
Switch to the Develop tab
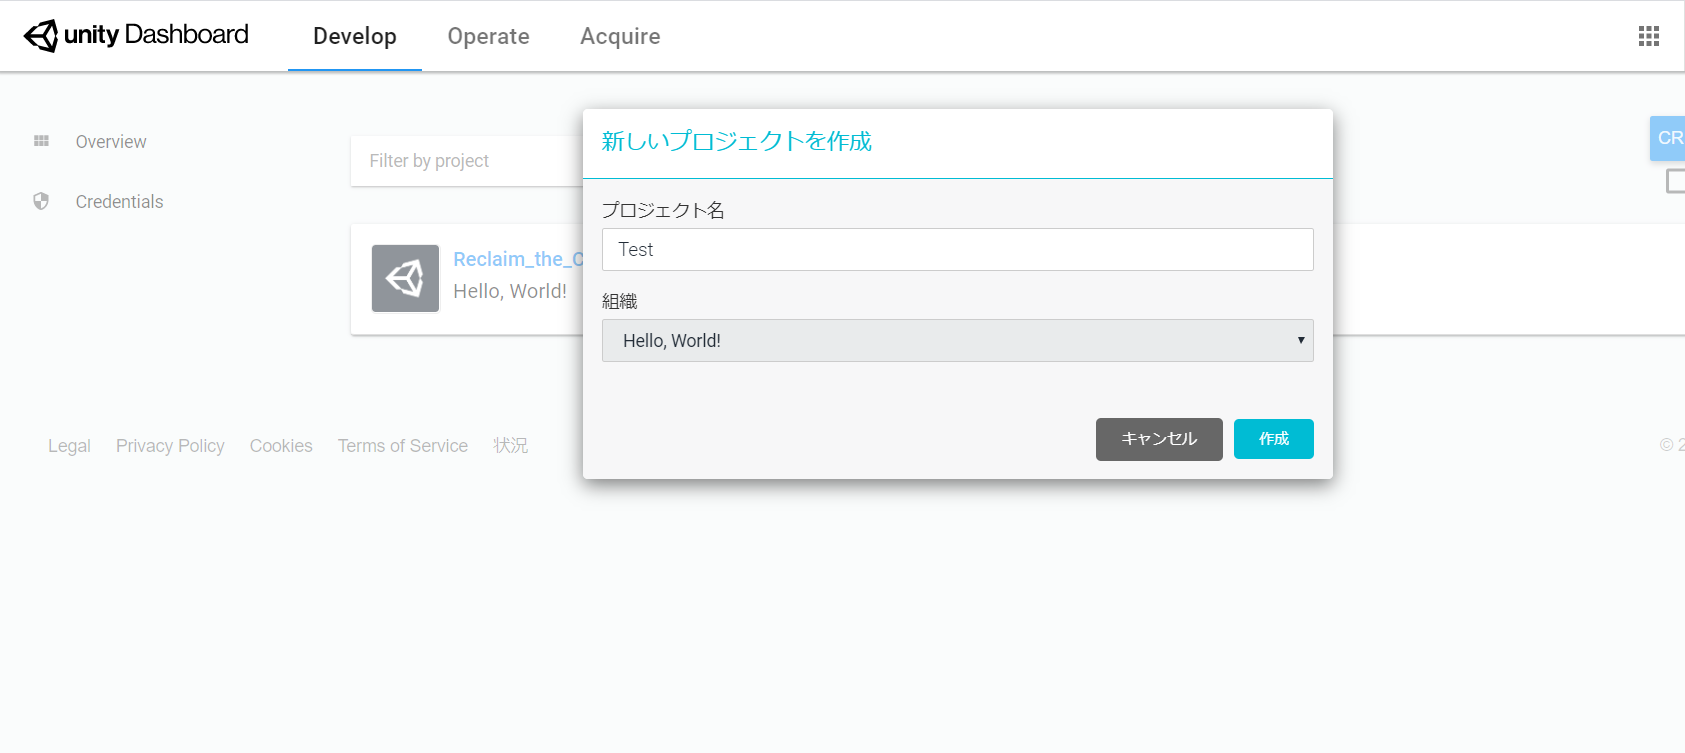coord(355,36)
